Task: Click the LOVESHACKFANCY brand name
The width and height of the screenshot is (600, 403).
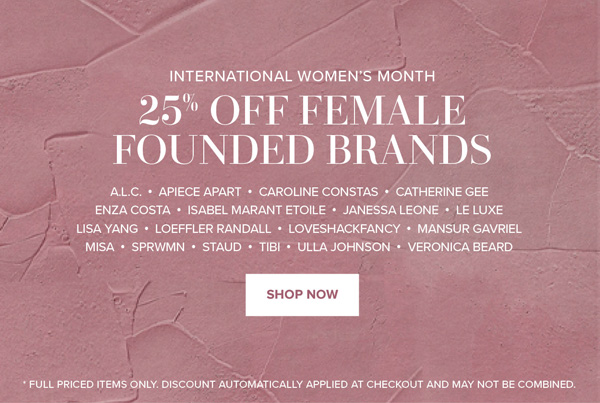Action: 344,229
